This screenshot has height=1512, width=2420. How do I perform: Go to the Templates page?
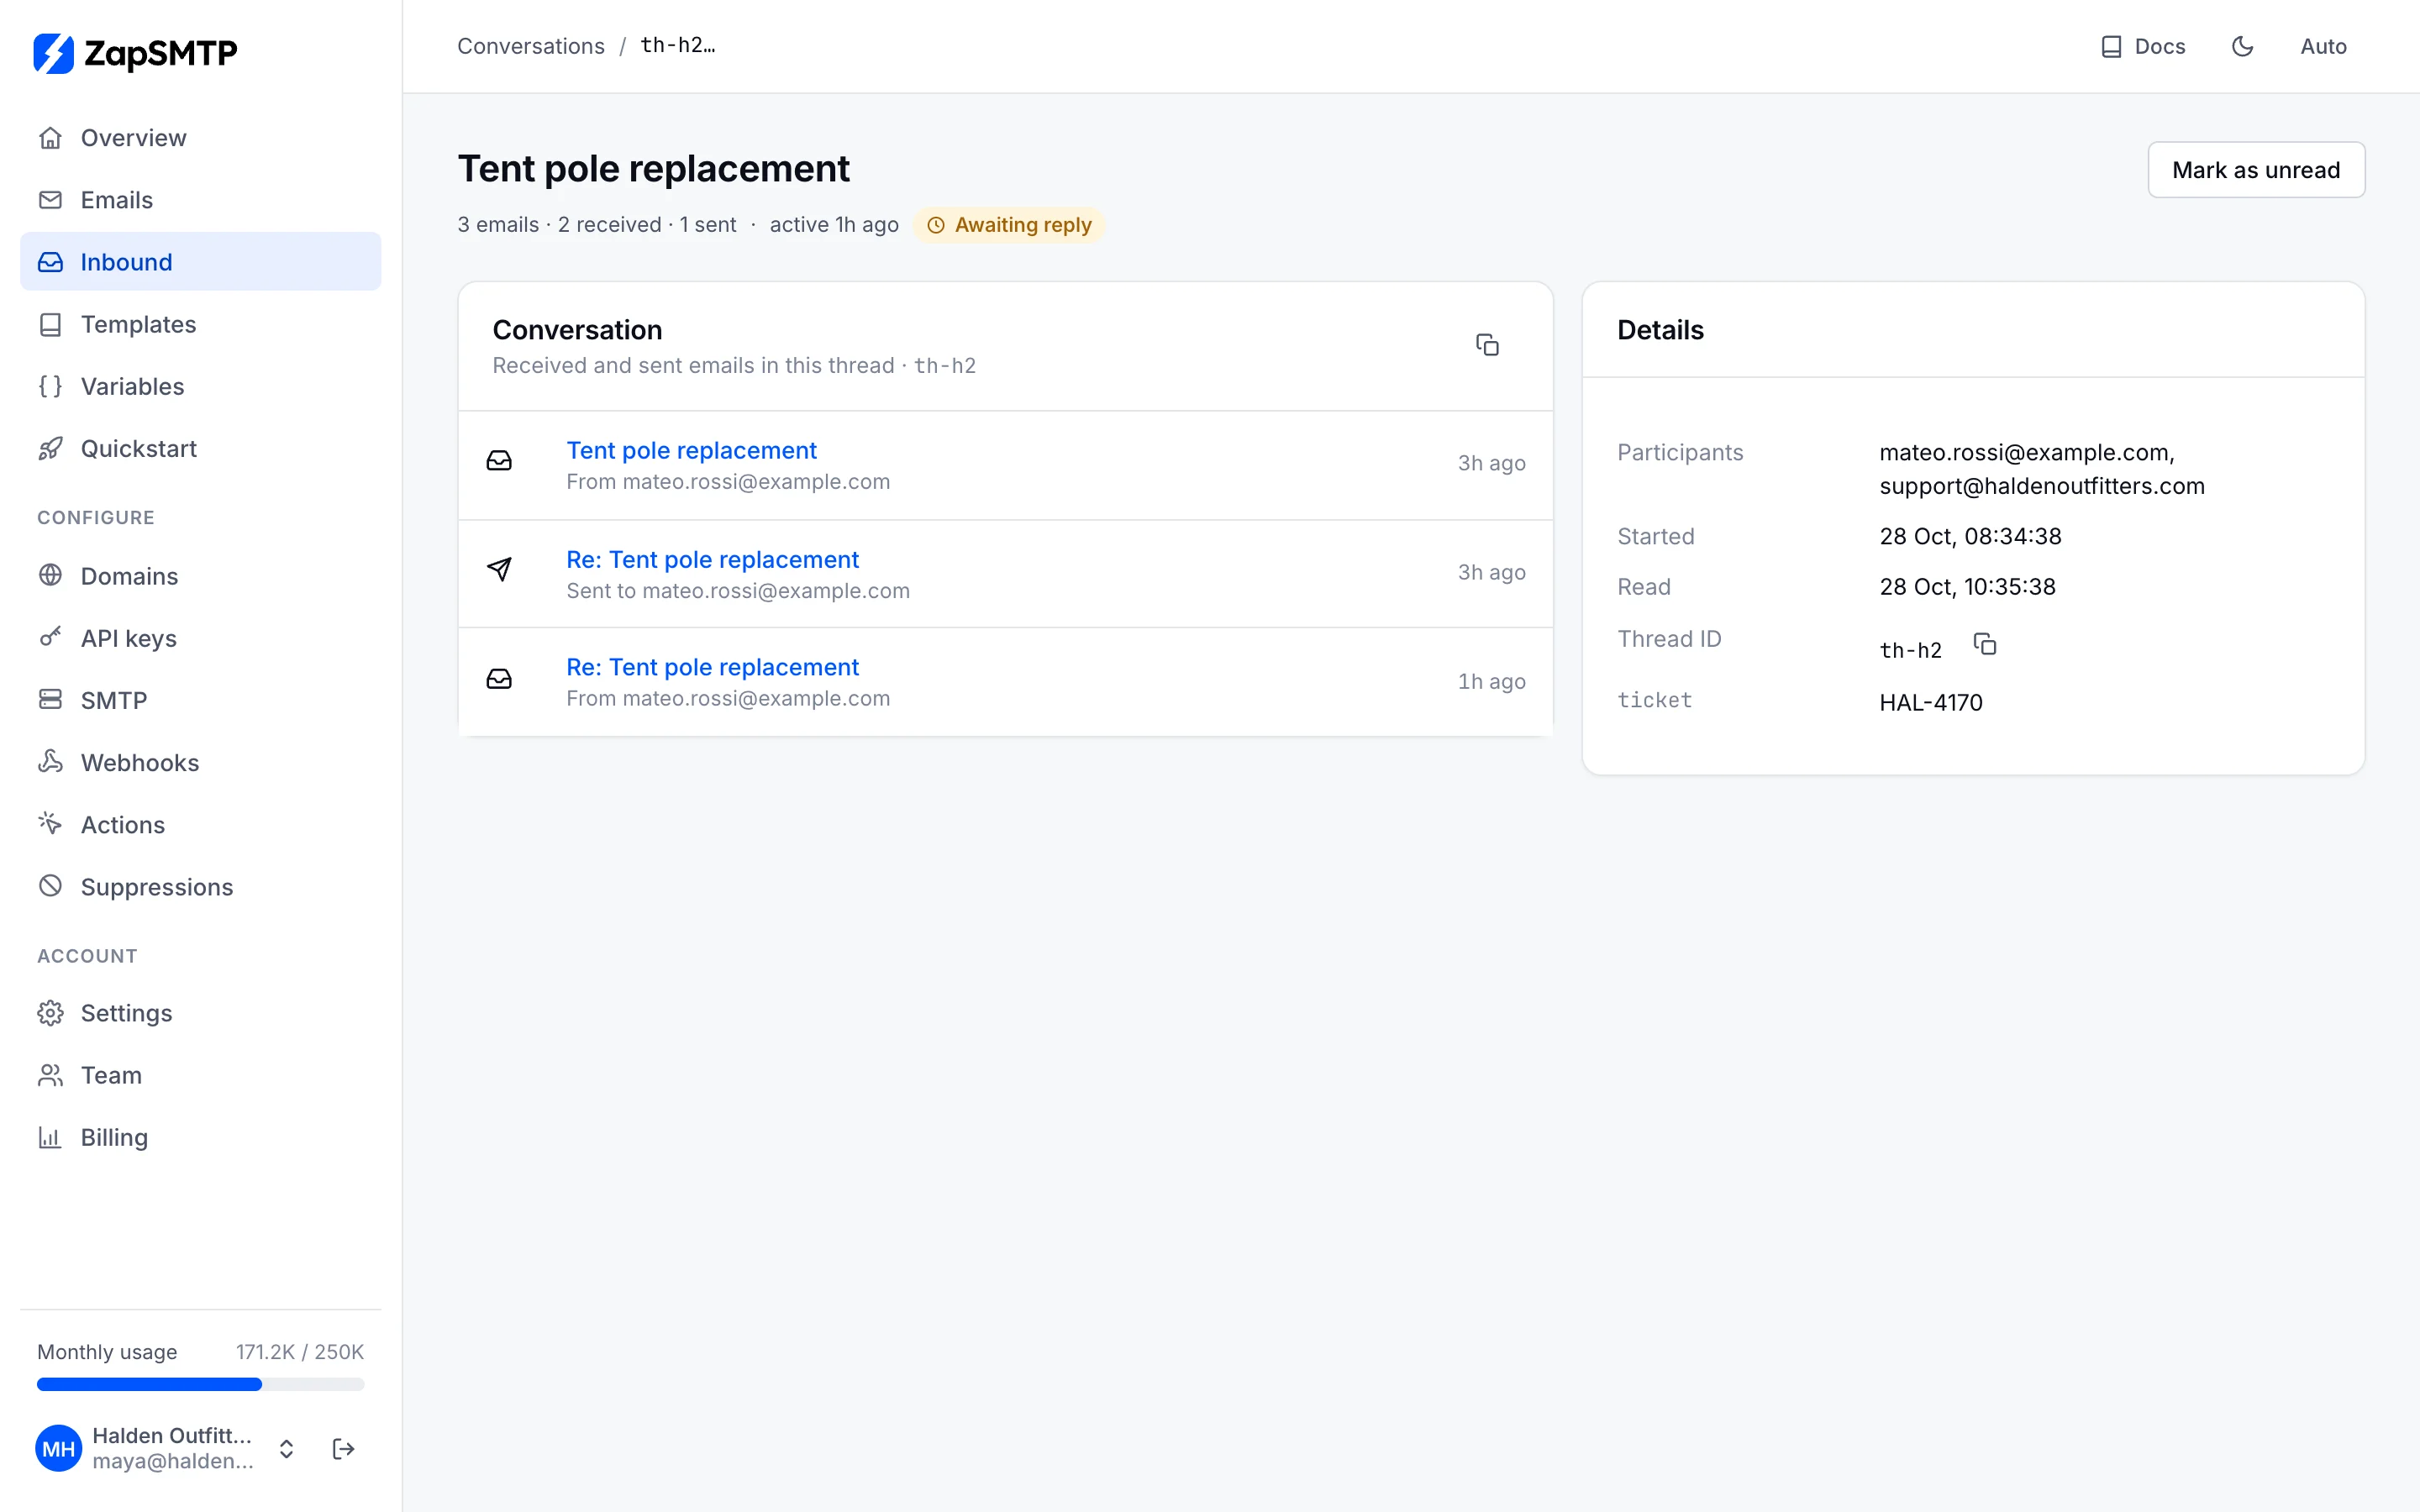click(x=200, y=324)
